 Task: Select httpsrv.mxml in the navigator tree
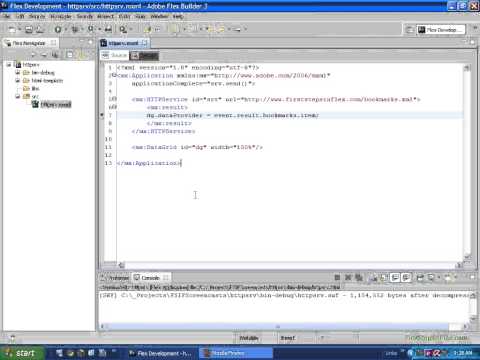pyautogui.click(x=52, y=105)
